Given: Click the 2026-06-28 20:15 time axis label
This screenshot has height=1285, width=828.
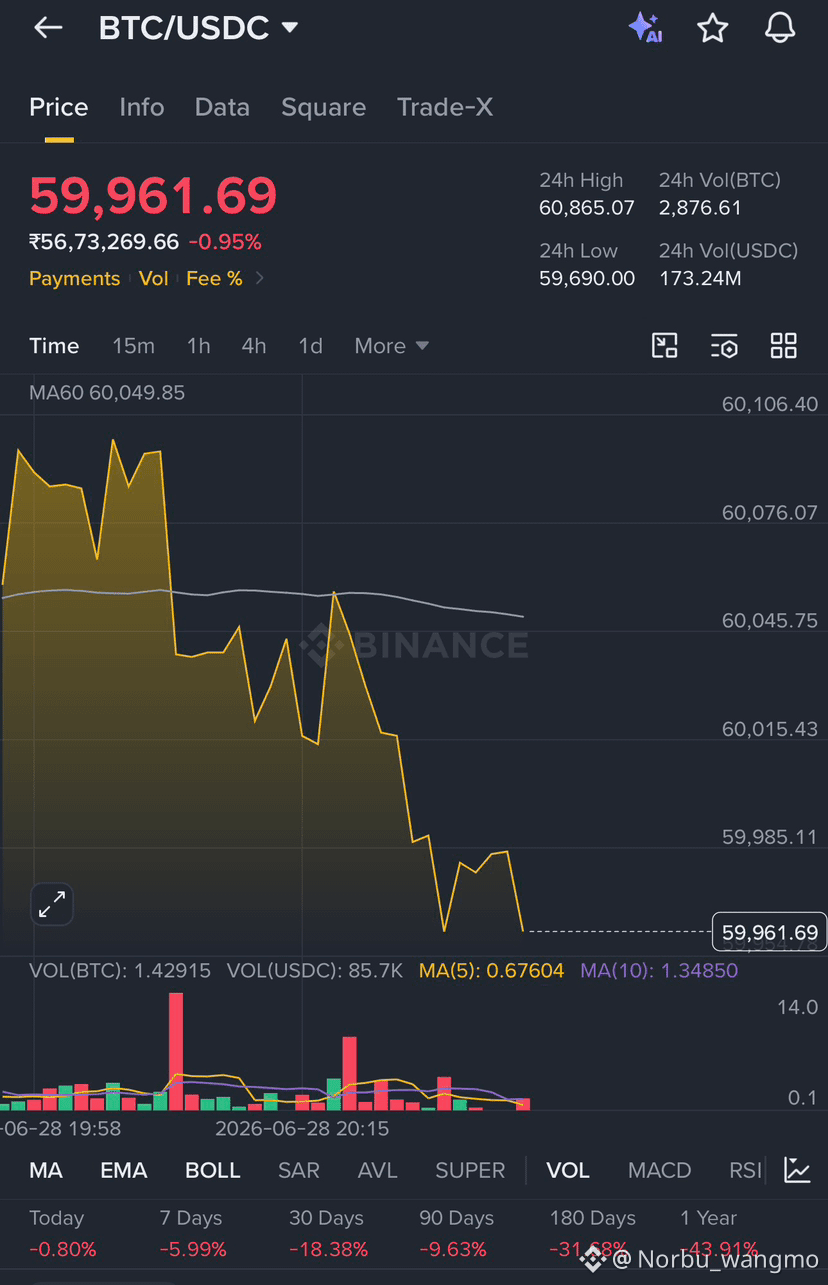Looking at the screenshot, I should point(302,1129).
